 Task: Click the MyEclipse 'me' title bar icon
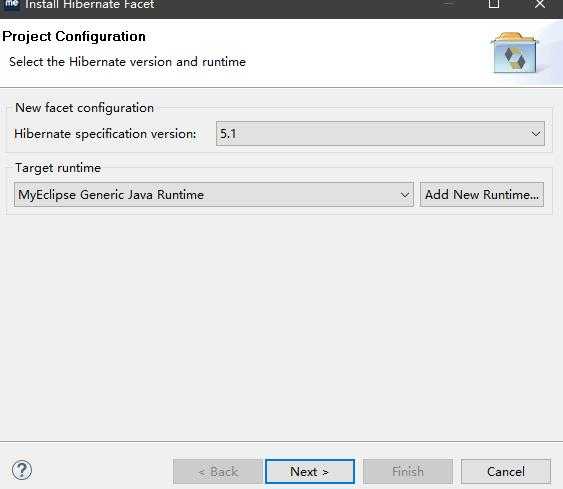(x=11, y=5)
